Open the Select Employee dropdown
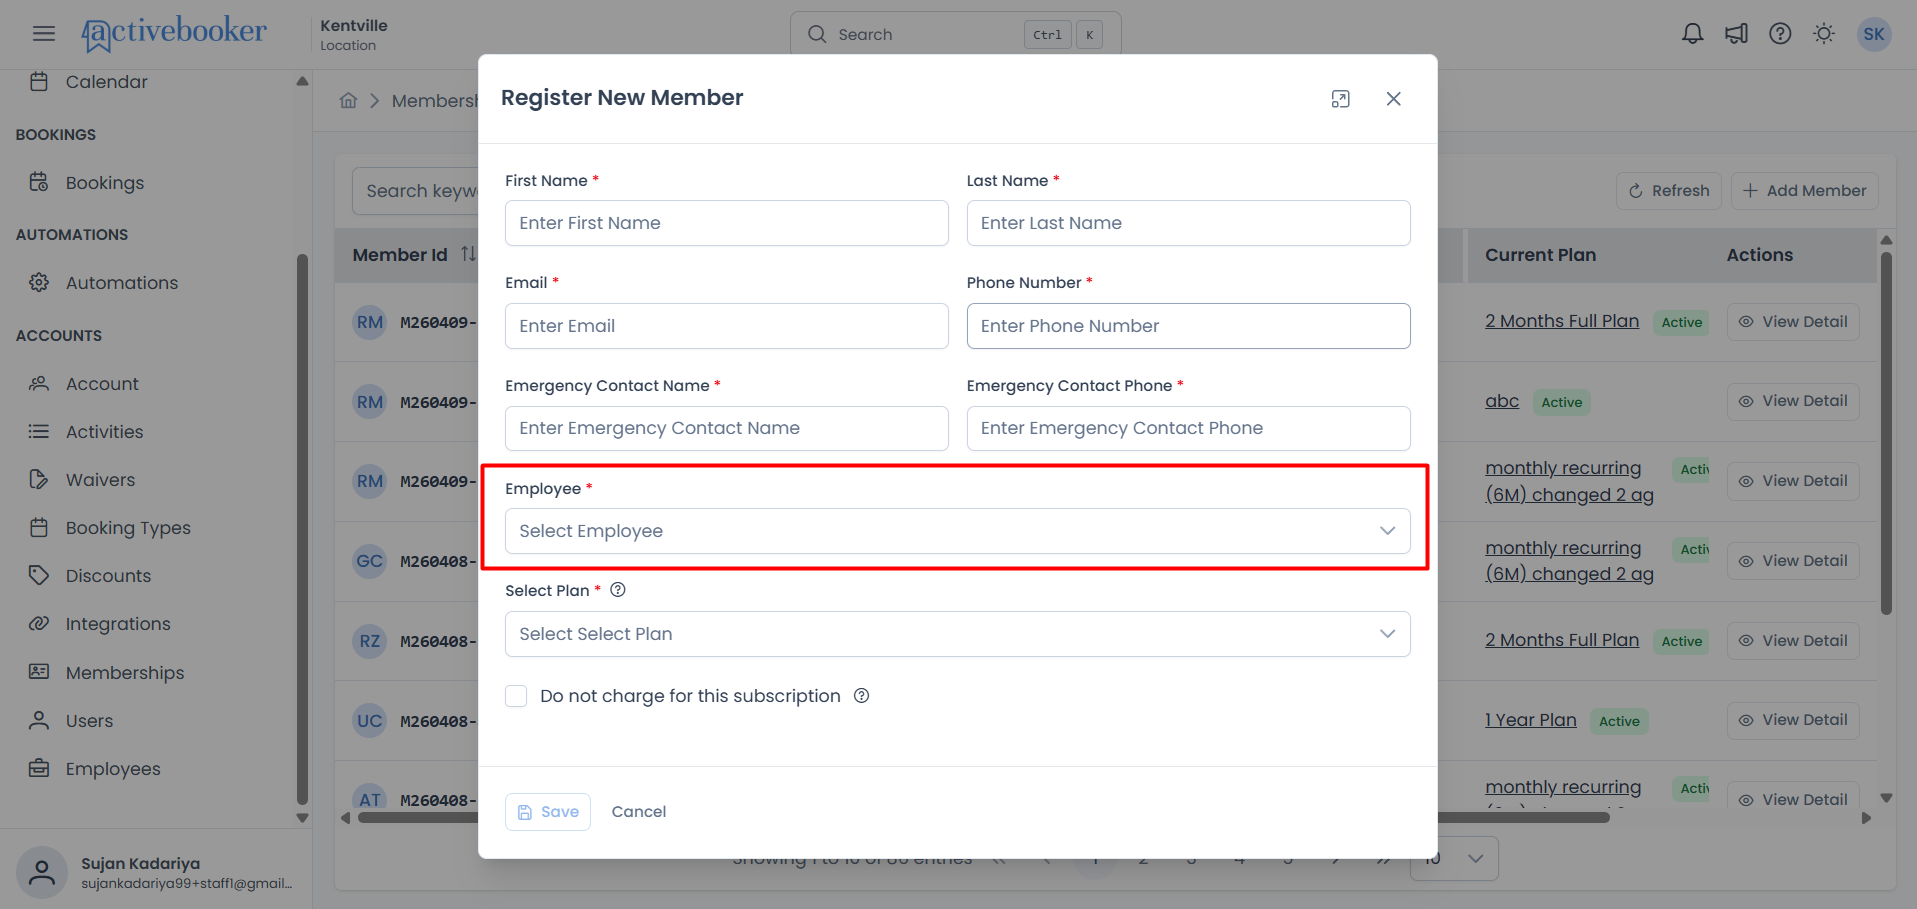The width and height of the screenshot is (1917, 909). pyautogui.click(x=957, y=531)
